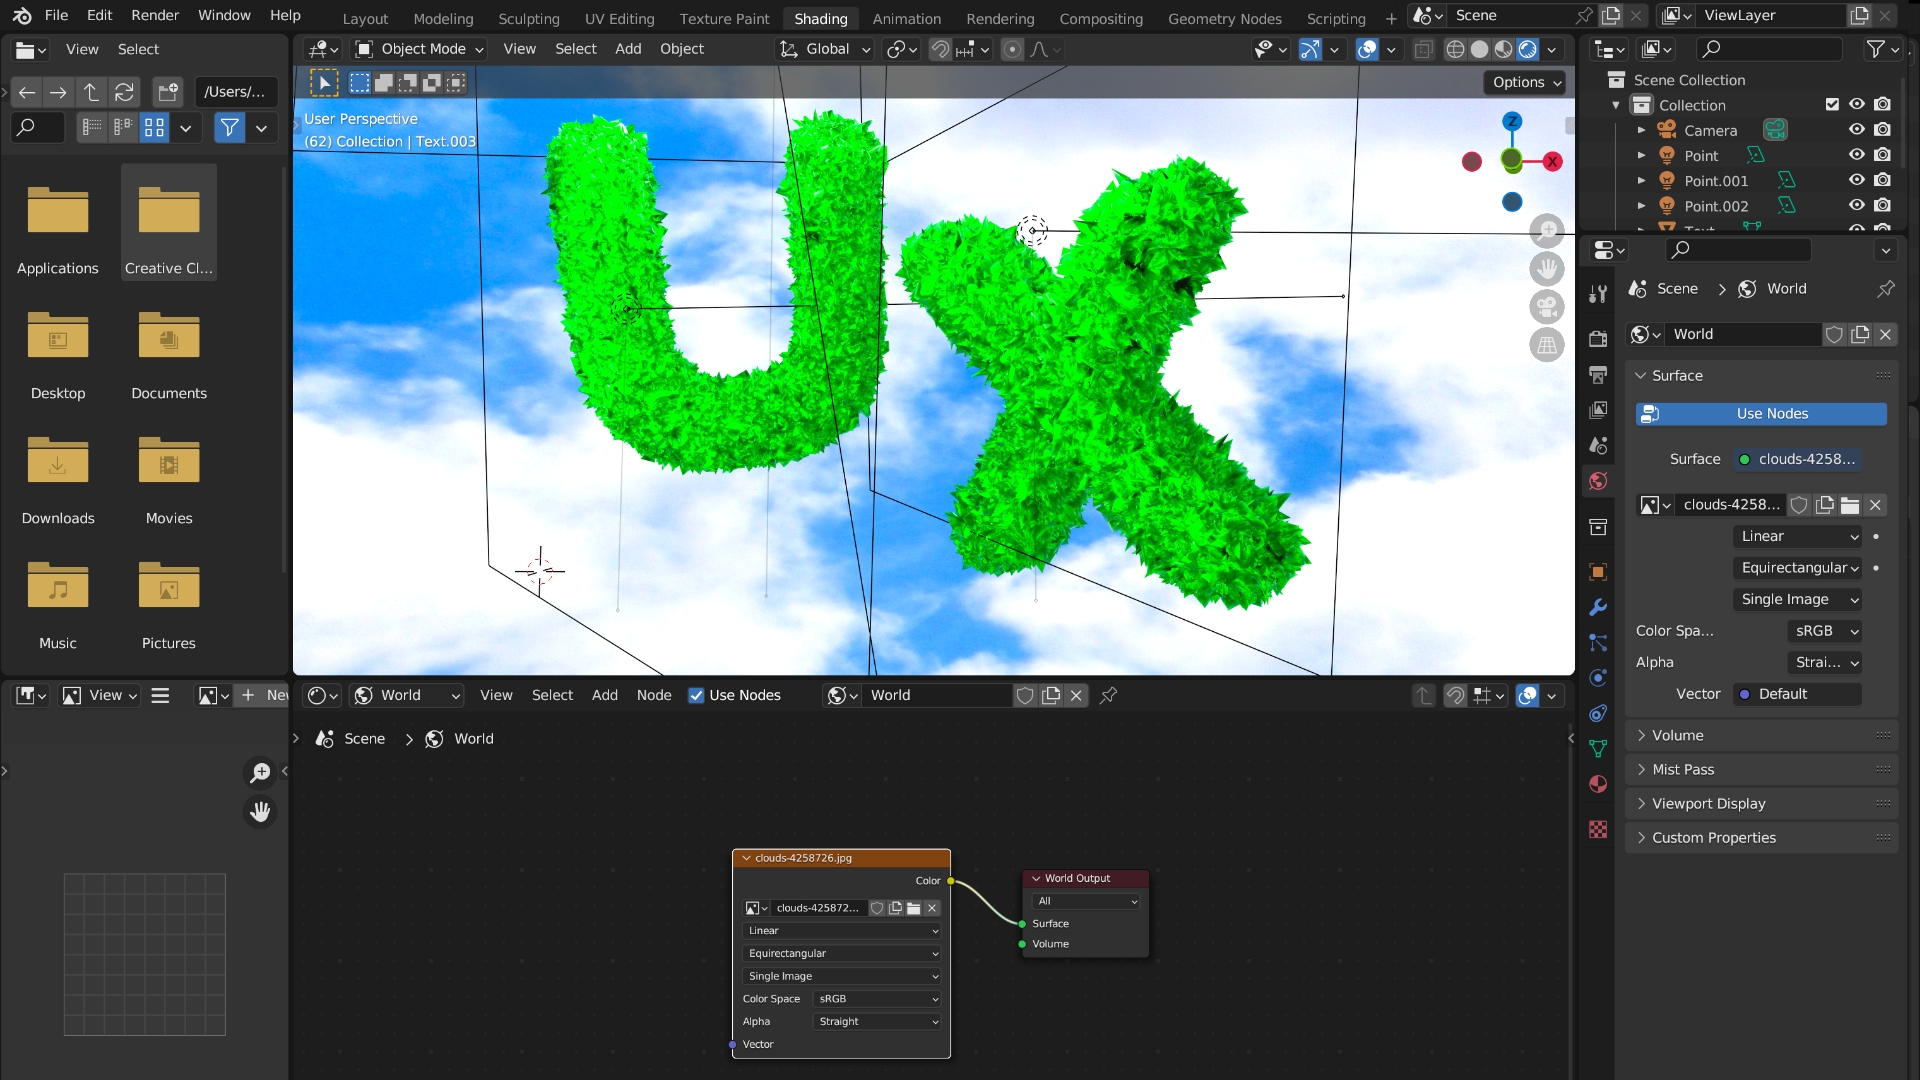The width and height of the screenshot is (1920, 1080).
Task: Open the Render properties tab icon
Action: [x=1598, y=339]
